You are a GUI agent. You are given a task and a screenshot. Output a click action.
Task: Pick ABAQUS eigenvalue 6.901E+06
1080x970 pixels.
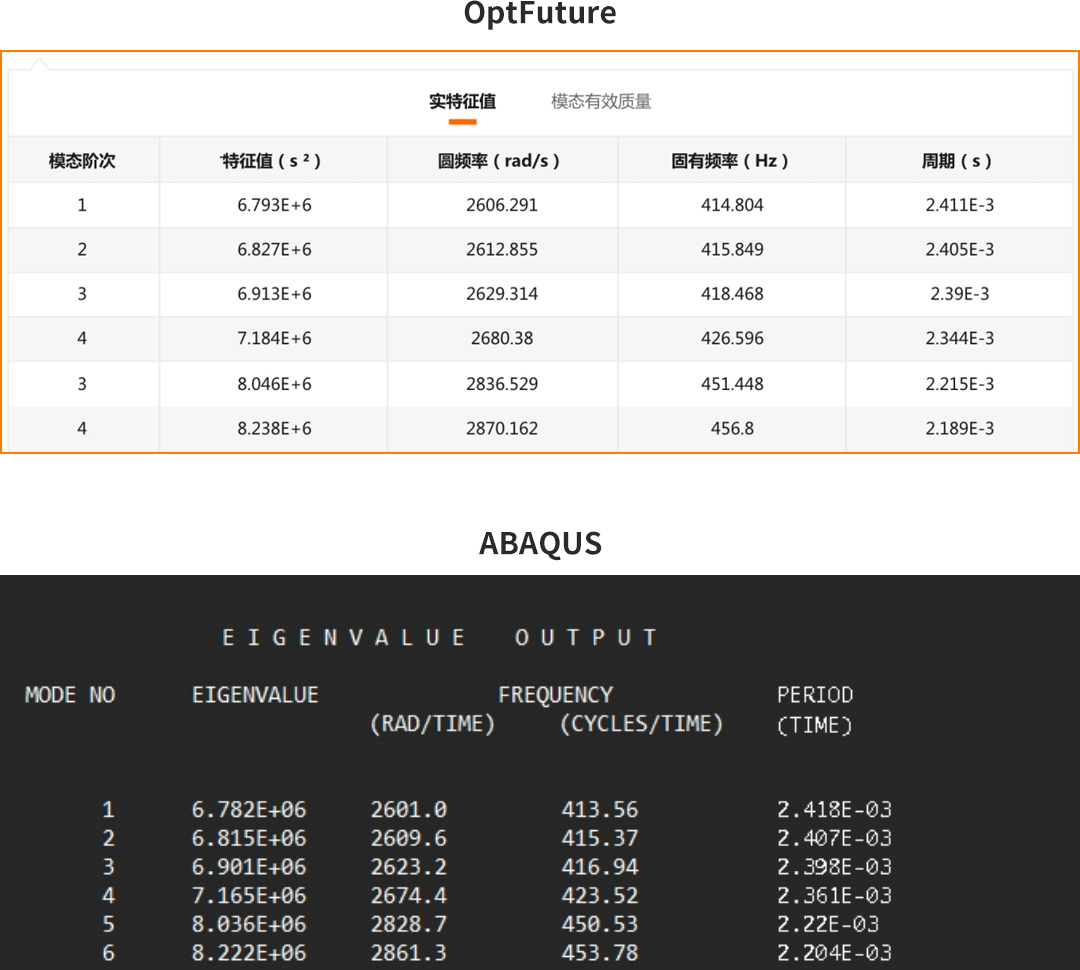(249, 867)
